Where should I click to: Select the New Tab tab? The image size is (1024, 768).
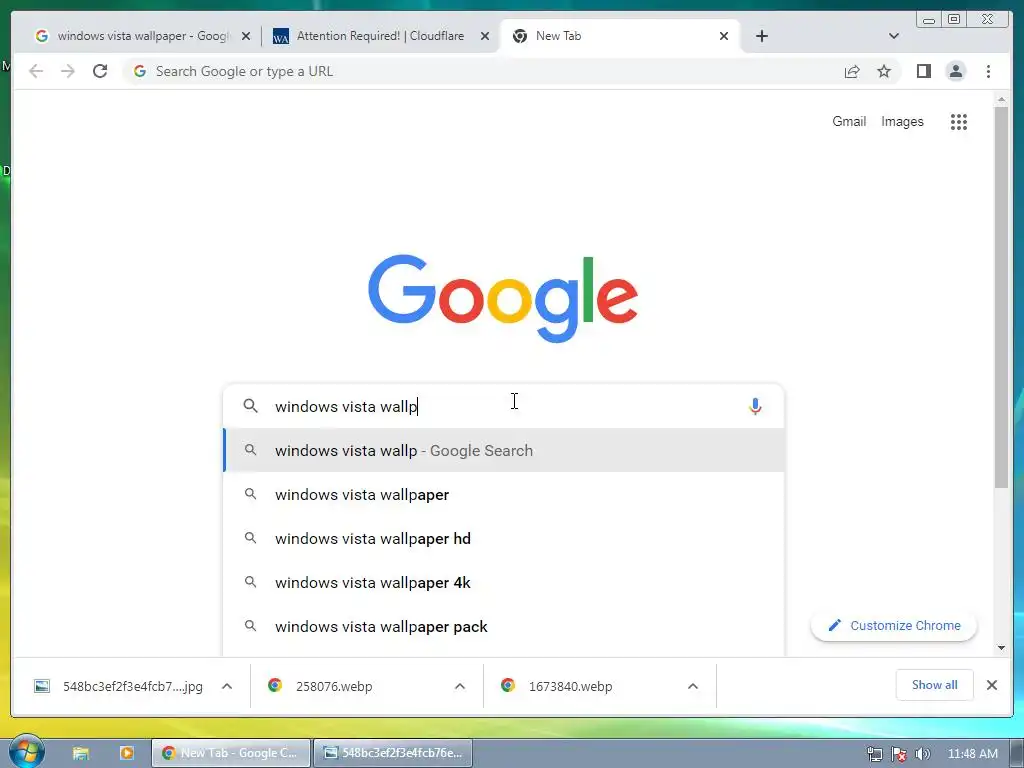click(x=618, y=36)
